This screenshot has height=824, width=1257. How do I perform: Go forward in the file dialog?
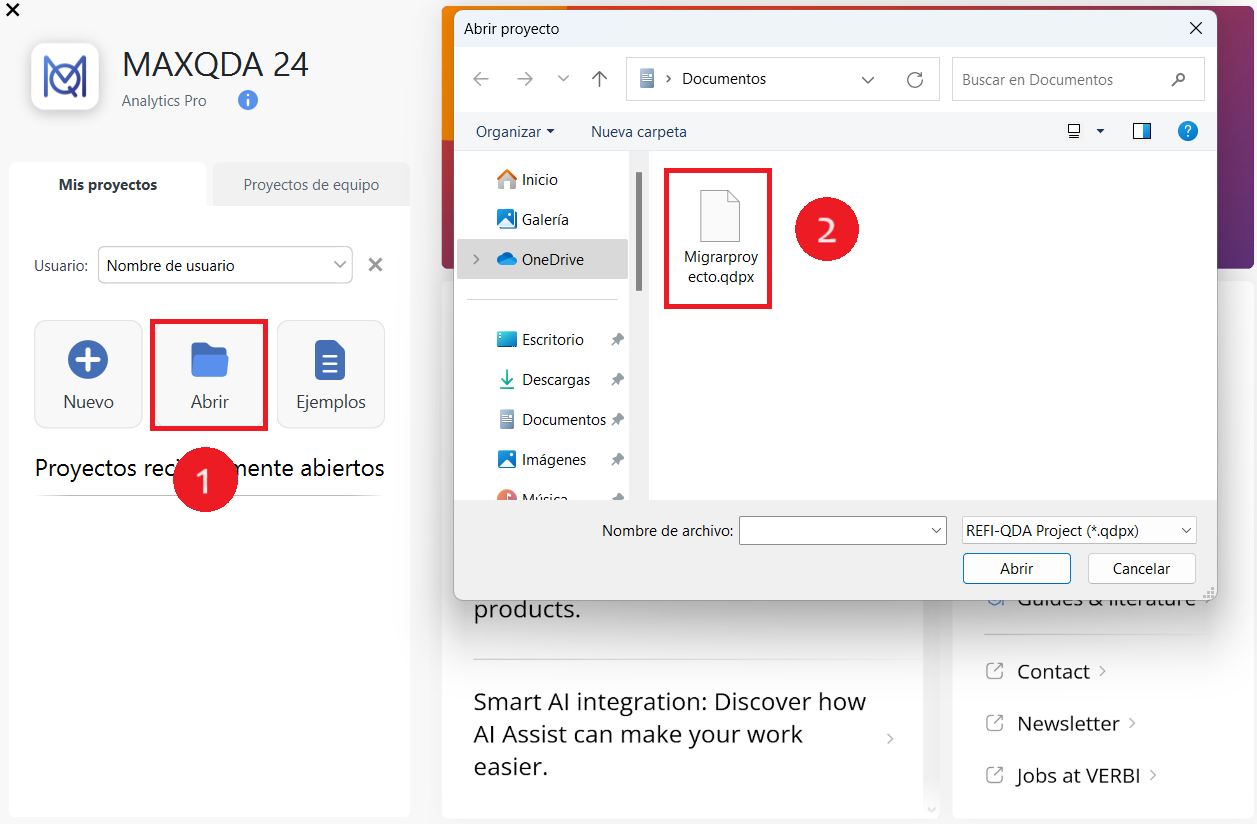[525, 79]
